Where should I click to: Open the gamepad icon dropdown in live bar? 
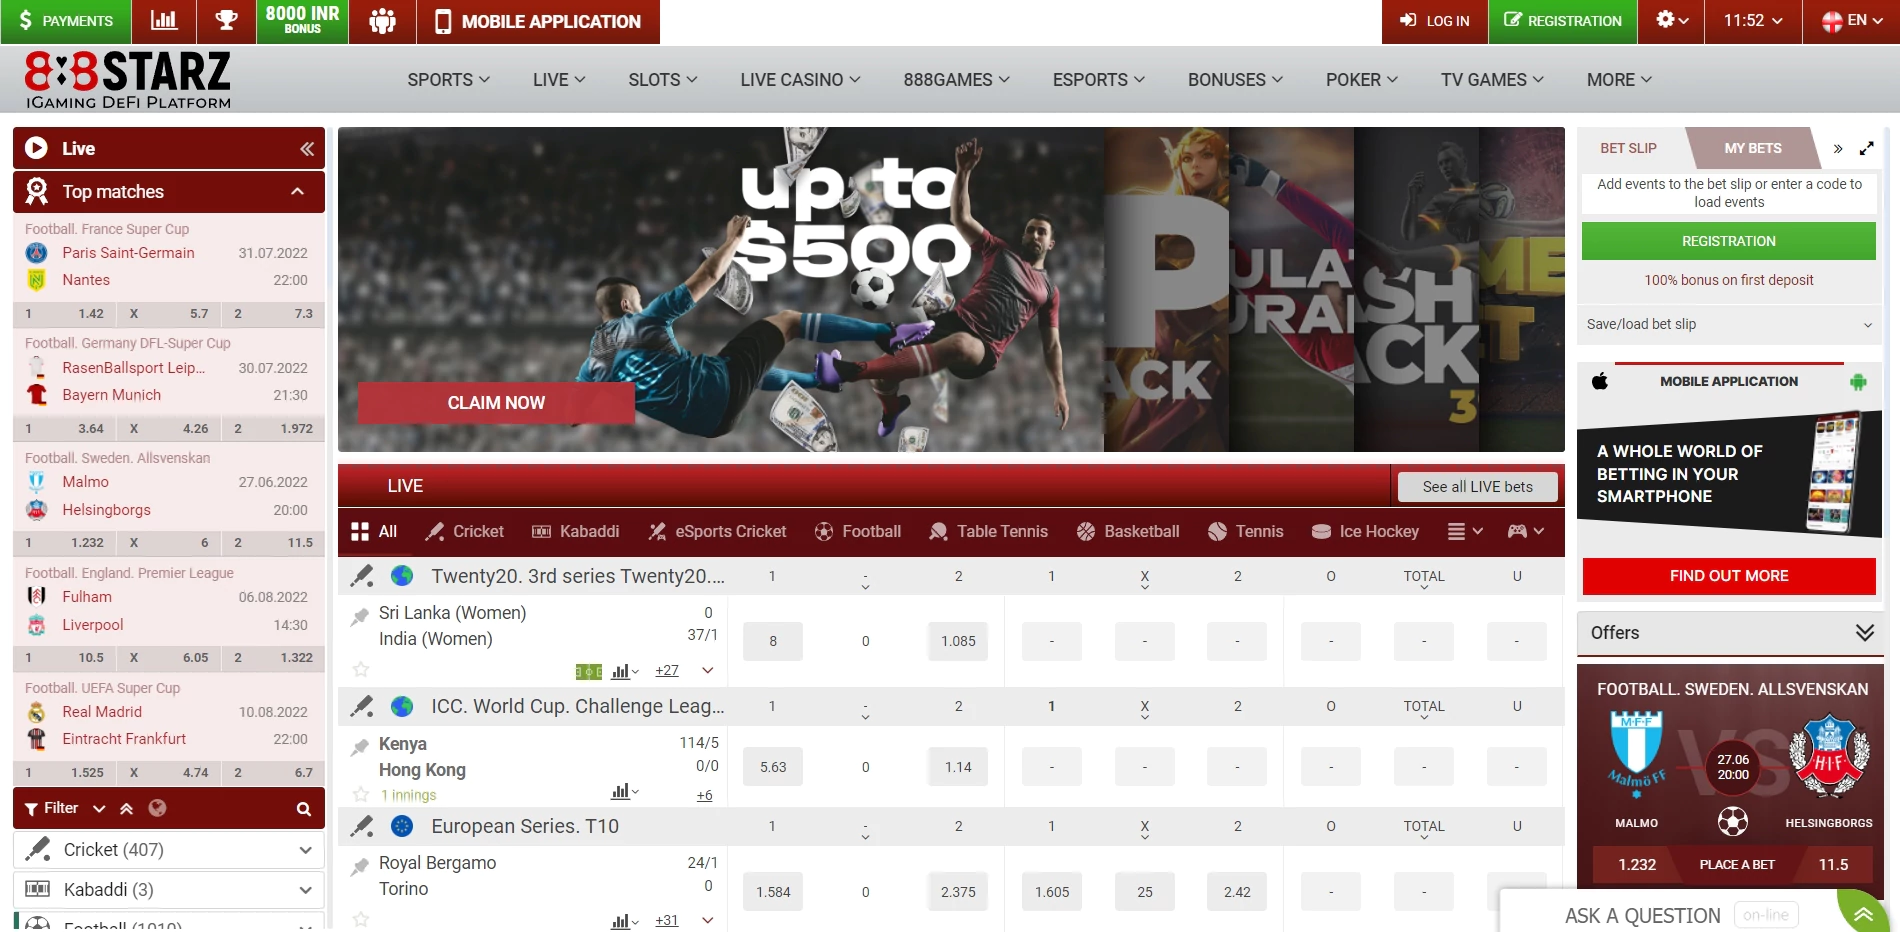(x=1526, y=531)
